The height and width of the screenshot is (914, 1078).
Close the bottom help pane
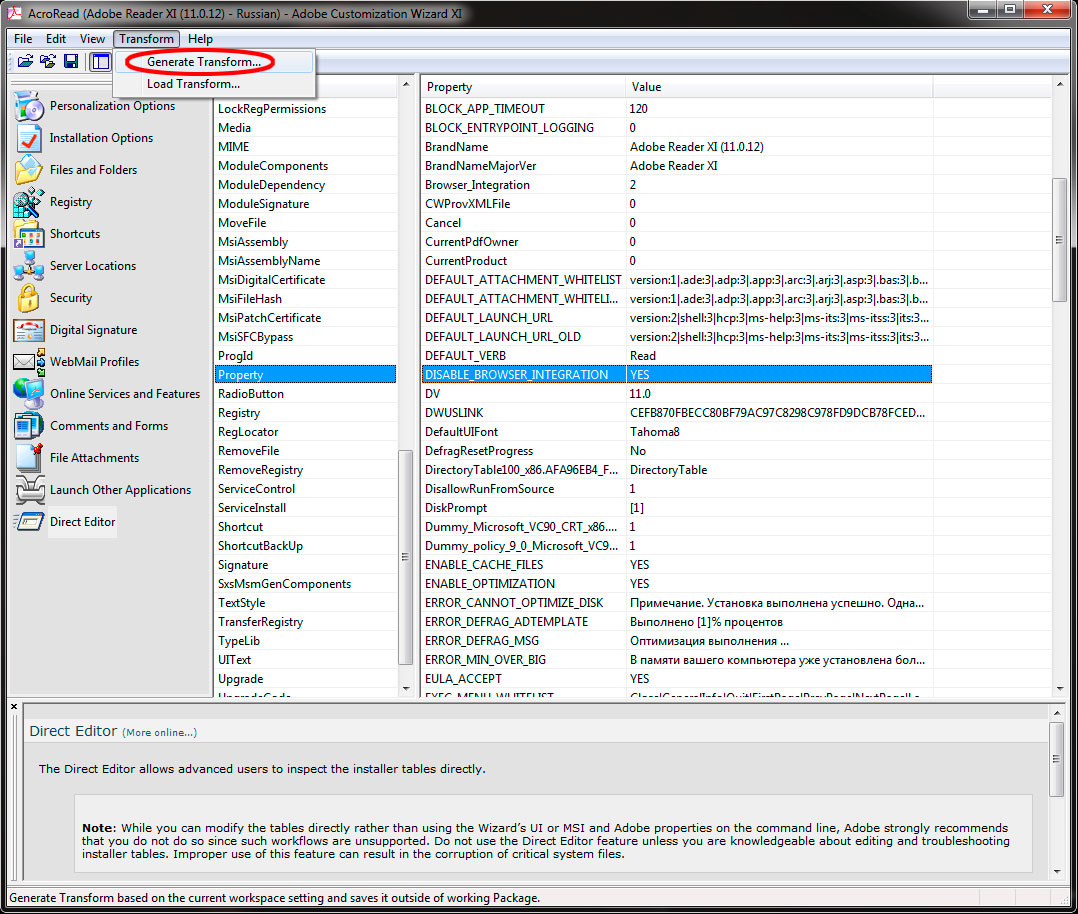14,707
